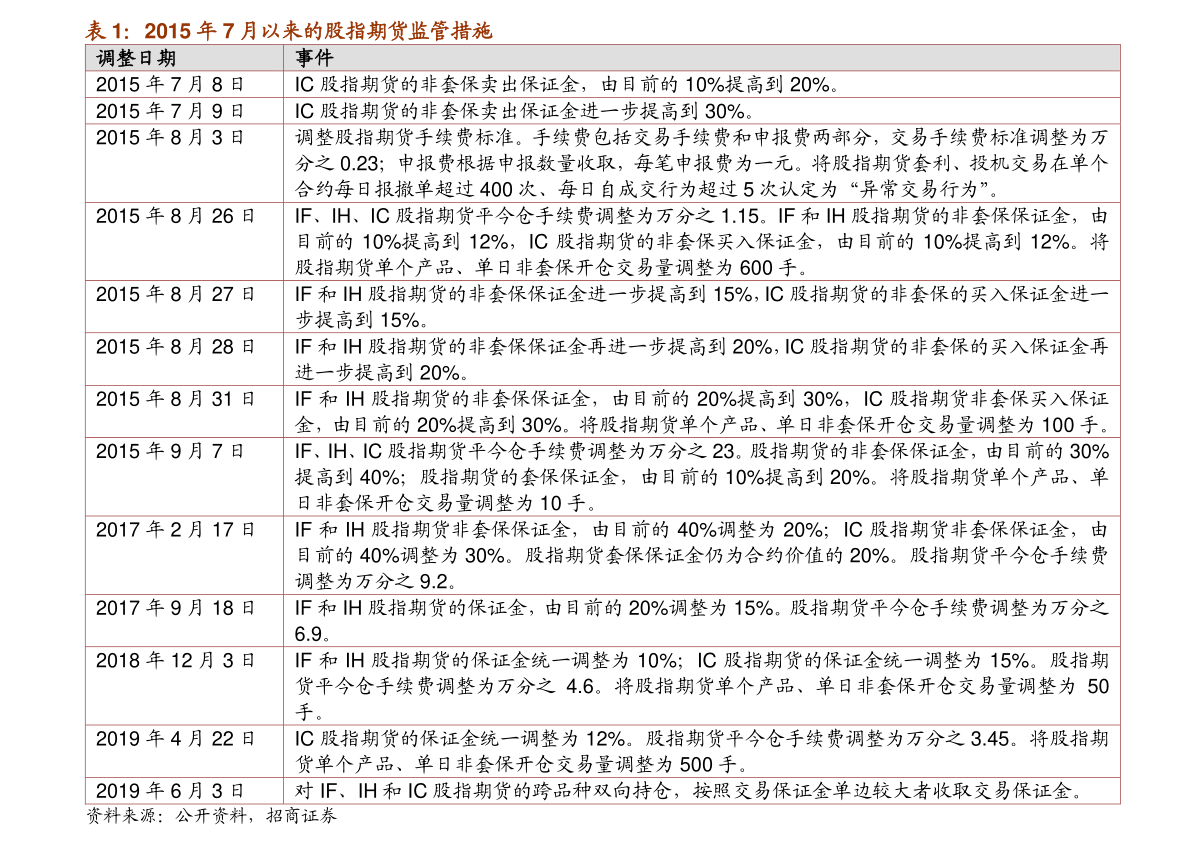Click the Aug 28 event line '再进一步提高到20%'
The image size is (1191, 846).
[701, 346]
